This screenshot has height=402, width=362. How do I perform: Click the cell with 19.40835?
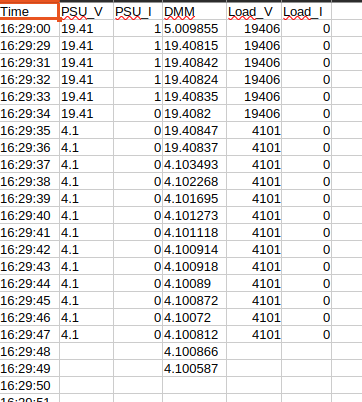tap(195, 97)
